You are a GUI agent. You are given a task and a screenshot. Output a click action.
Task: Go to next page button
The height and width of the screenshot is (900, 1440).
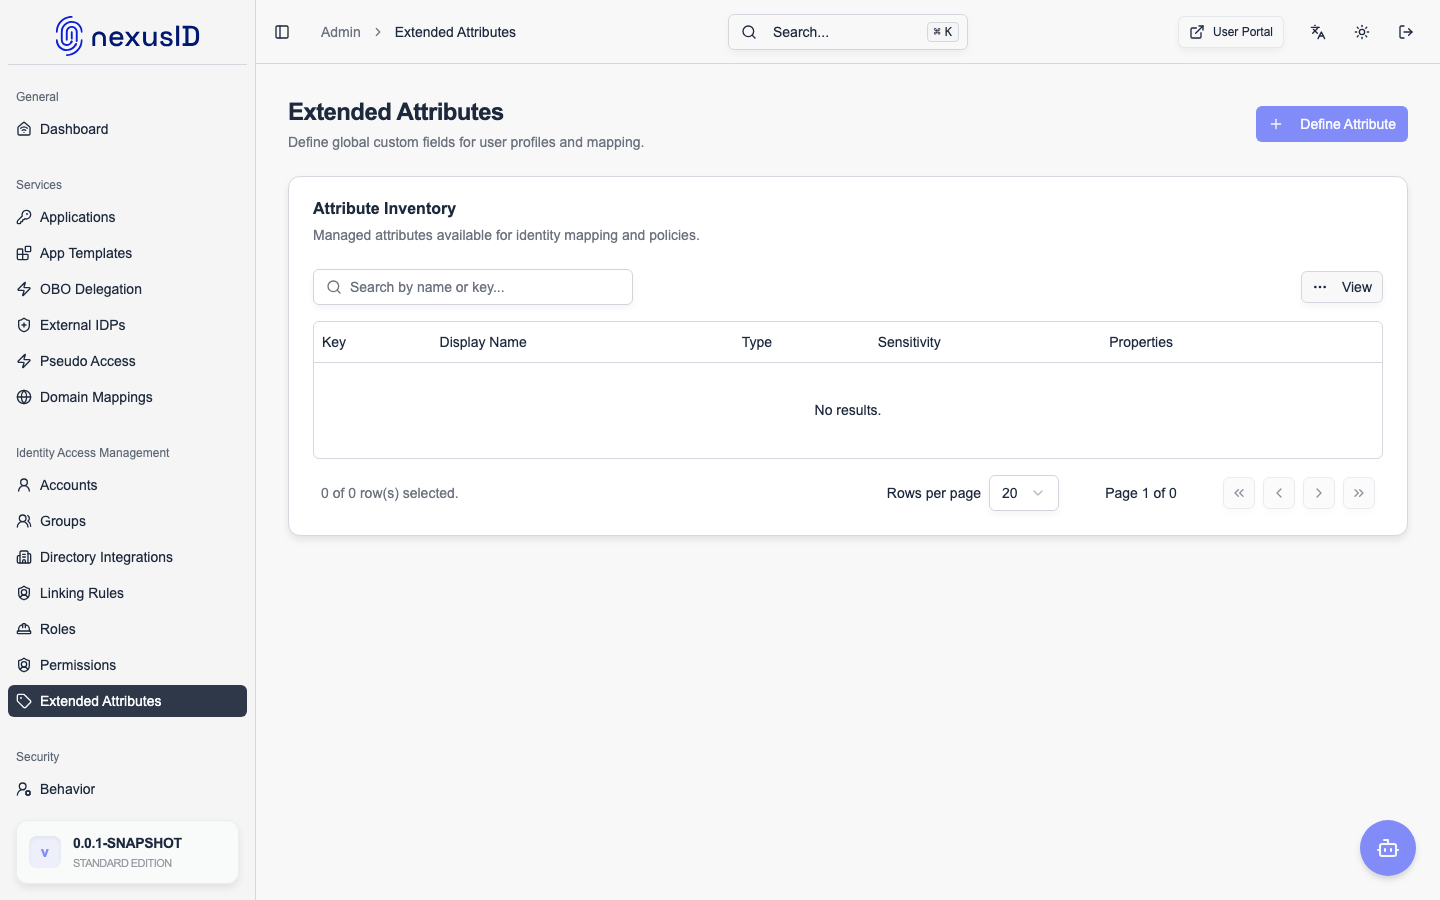1318,493
